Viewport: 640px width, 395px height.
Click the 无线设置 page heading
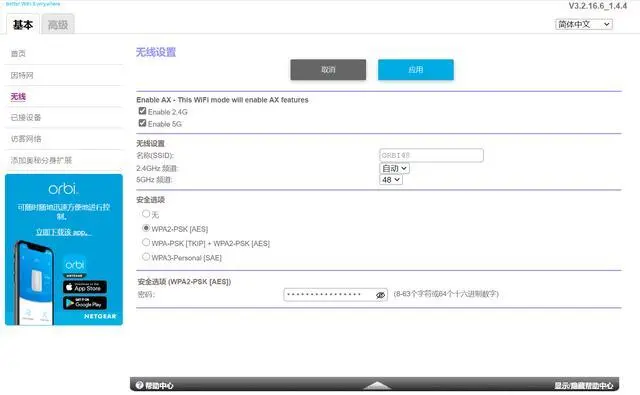[156, 52]
